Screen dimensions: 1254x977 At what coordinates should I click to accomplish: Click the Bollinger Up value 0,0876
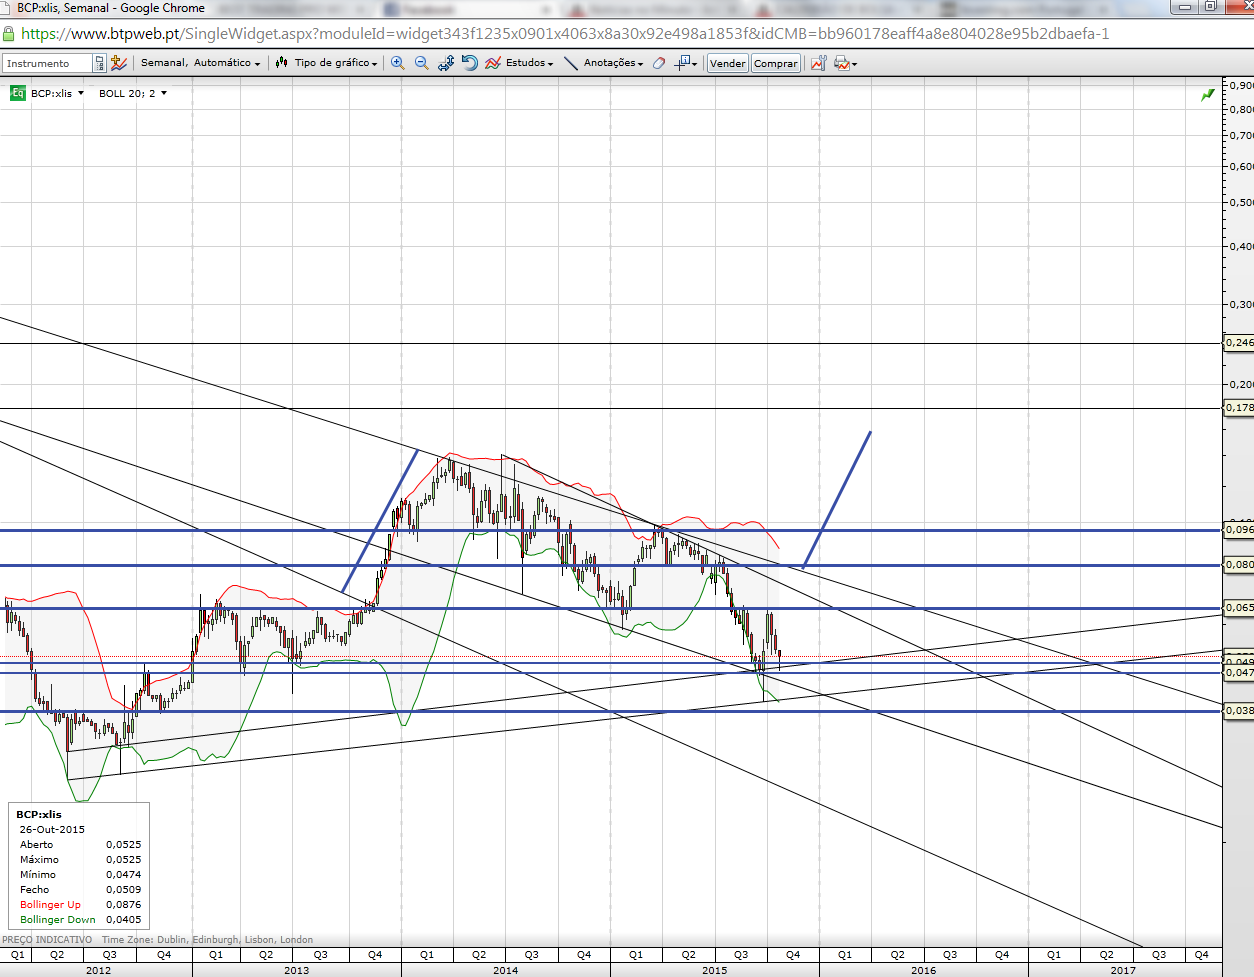coord(124,904)
